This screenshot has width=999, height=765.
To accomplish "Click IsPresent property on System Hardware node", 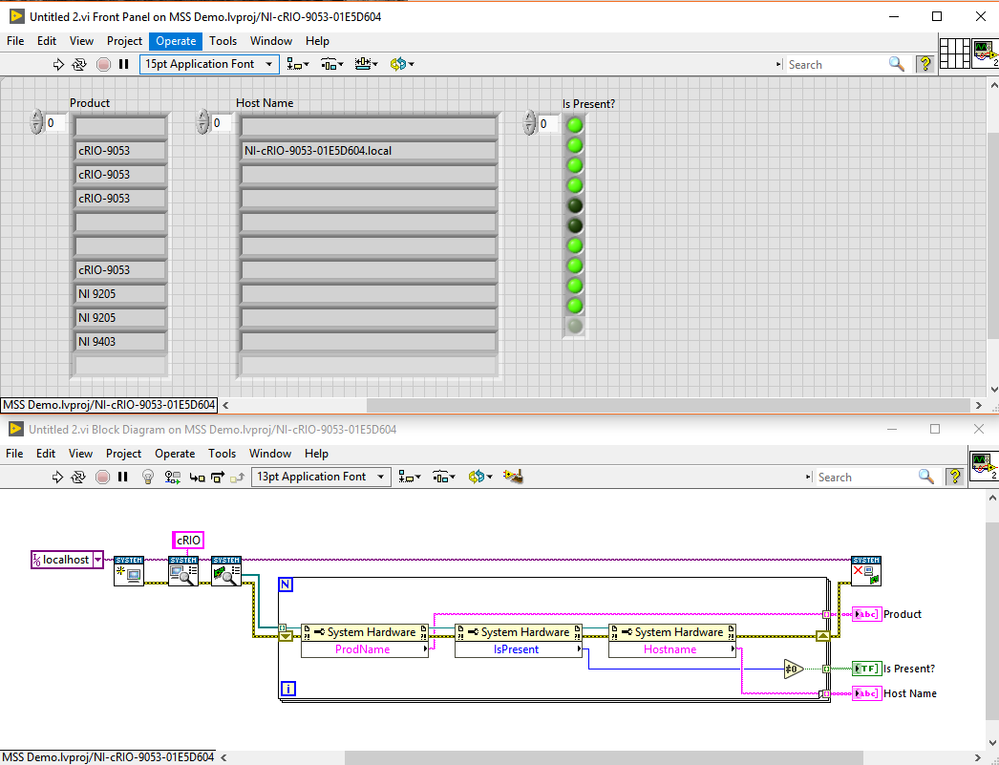I will (x=518, y=650).
